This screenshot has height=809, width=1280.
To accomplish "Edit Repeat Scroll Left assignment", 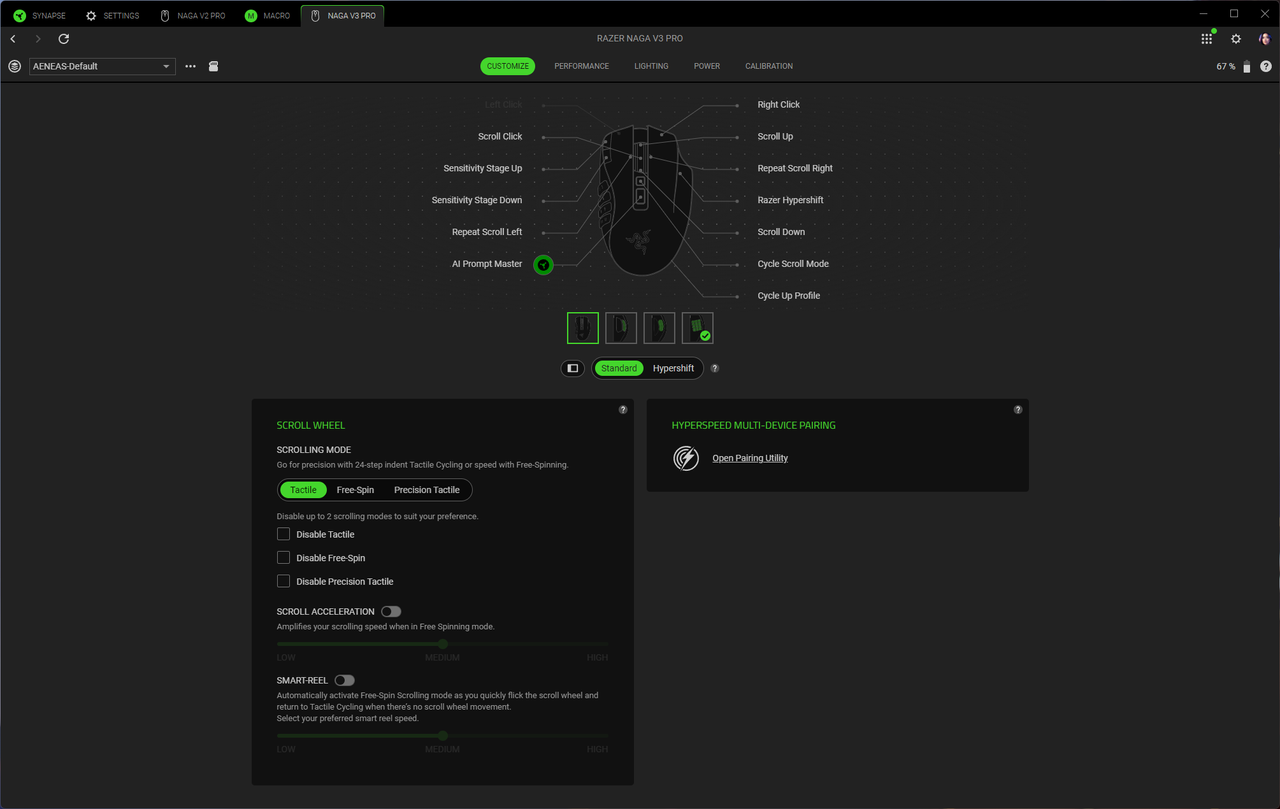I will pos(487,232).
